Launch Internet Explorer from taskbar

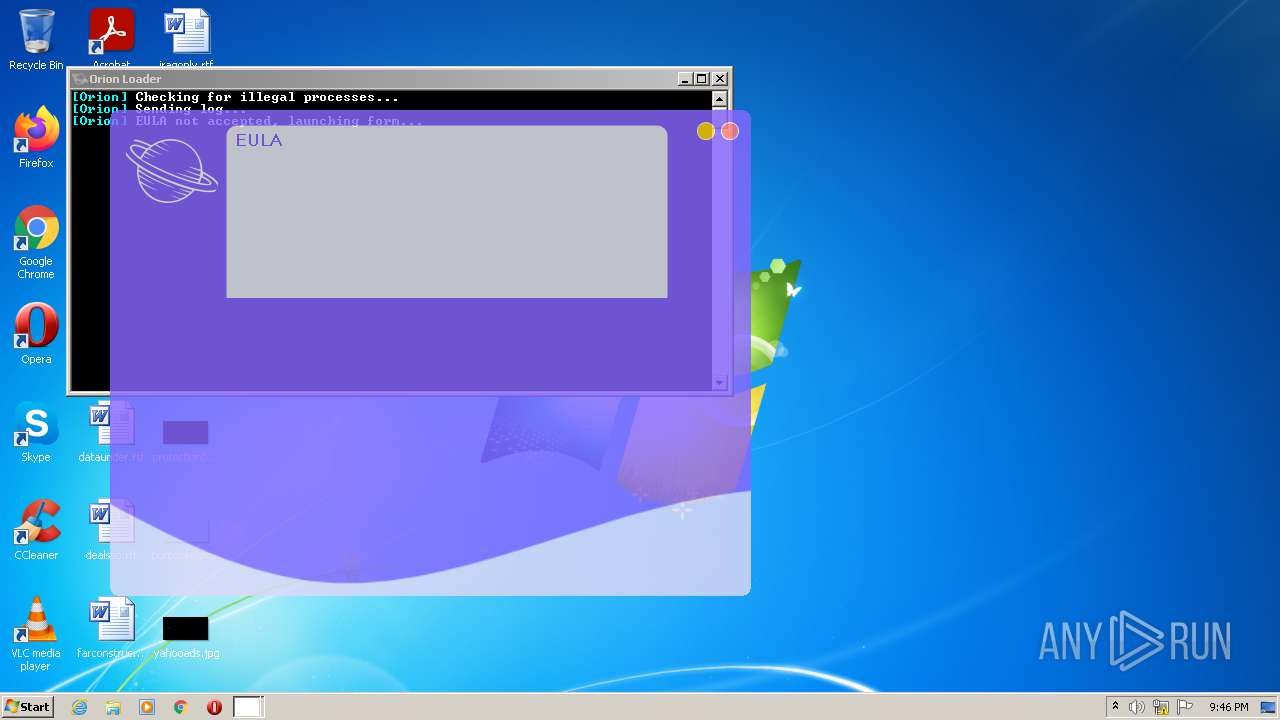(79, 707)
